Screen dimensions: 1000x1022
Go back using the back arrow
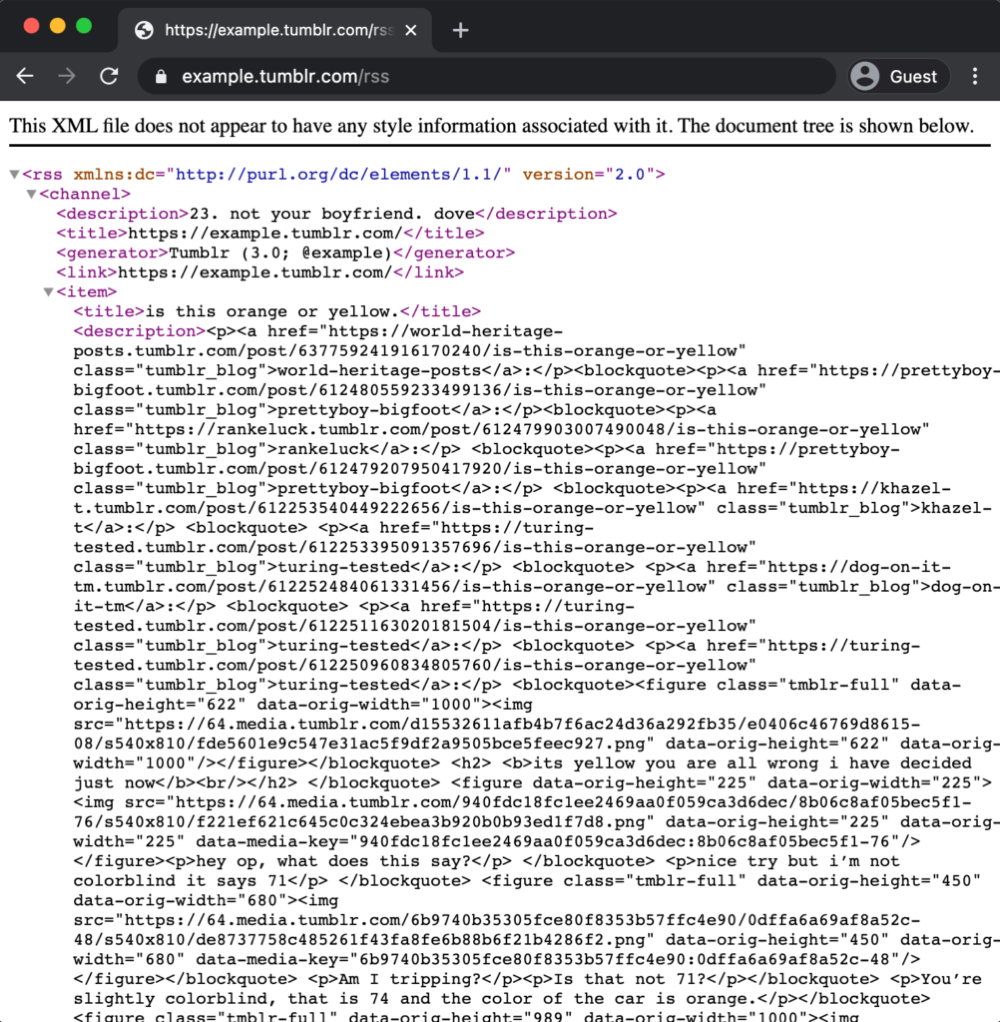click(x=26, y=77)
